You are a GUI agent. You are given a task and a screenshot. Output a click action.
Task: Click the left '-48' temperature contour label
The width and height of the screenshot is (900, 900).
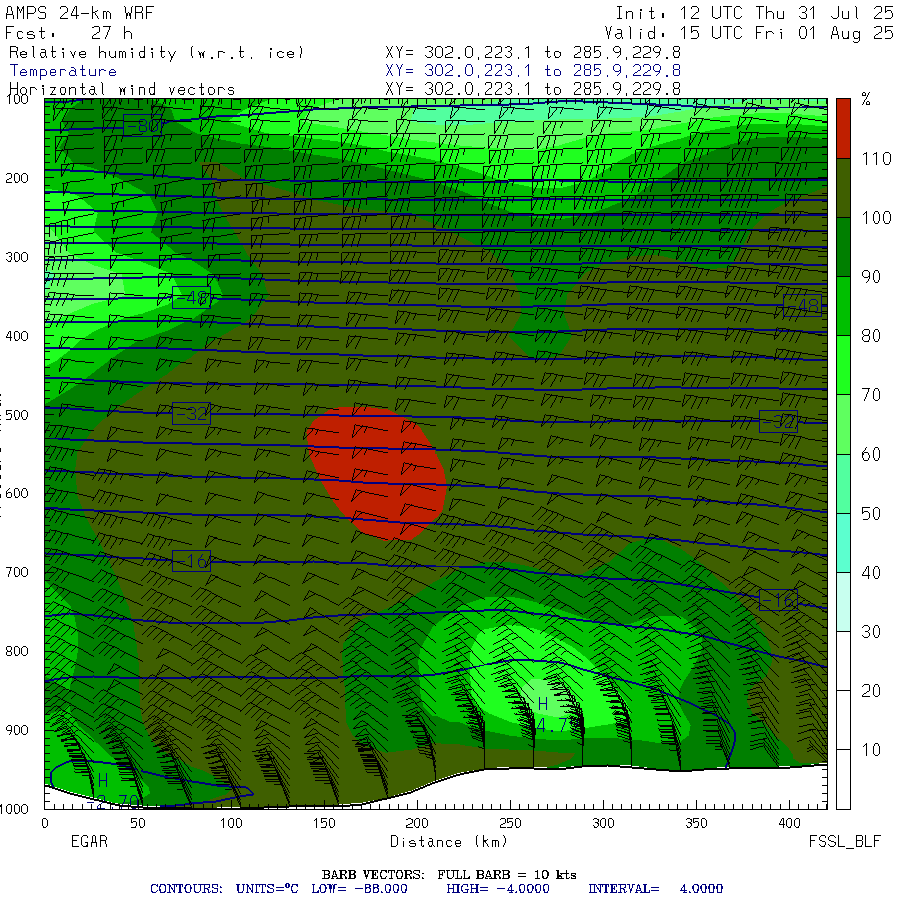(x=191, y=298)
